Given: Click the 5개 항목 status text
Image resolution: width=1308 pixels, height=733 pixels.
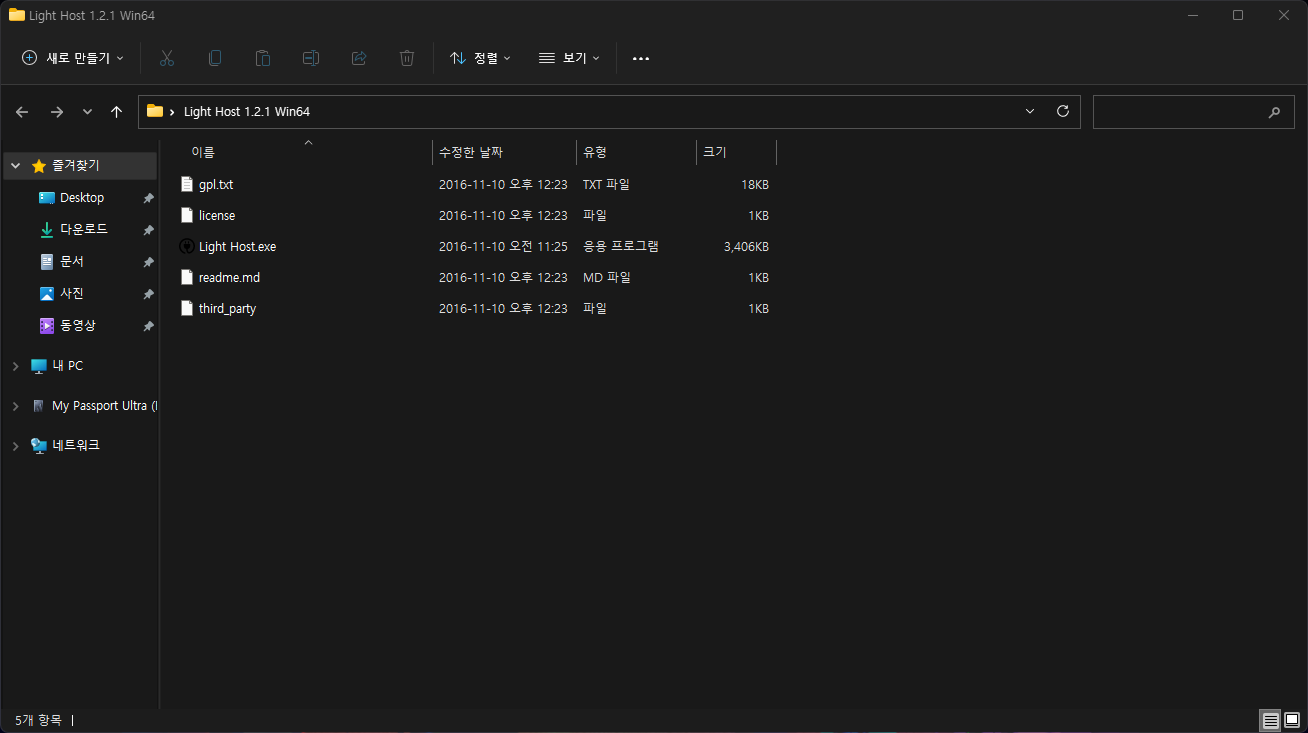Looking at the screenshot, I should pos(38,720).
